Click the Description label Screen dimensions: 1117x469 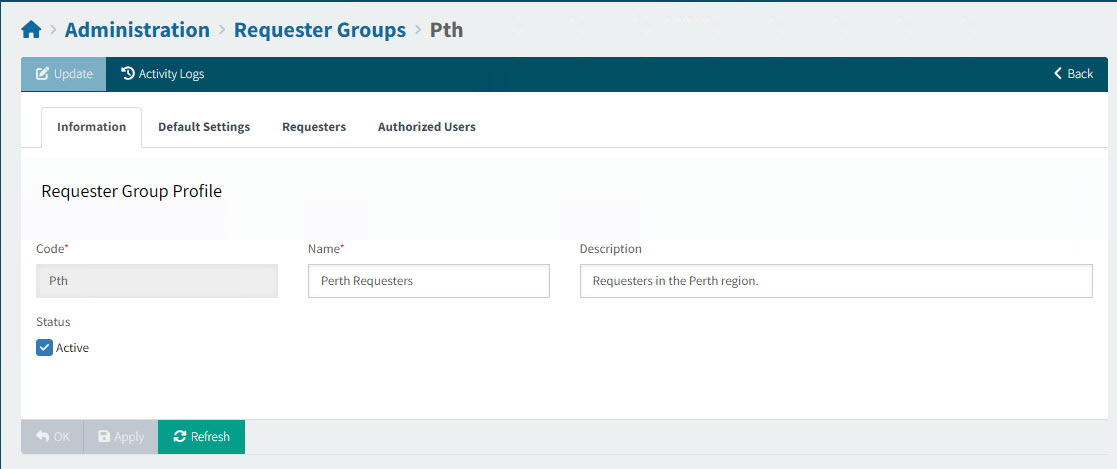pos(611,249)
